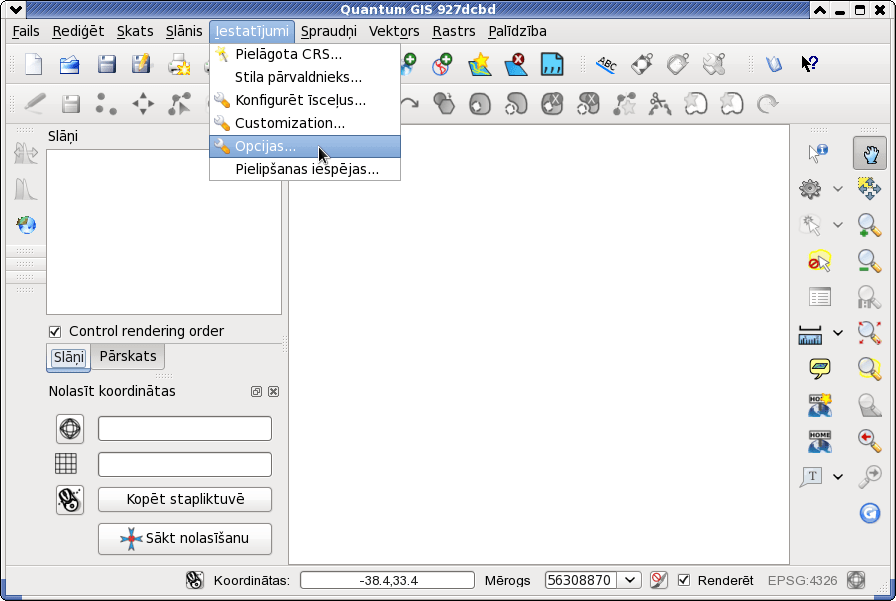Open project via the folder icon

pos(70,65)
